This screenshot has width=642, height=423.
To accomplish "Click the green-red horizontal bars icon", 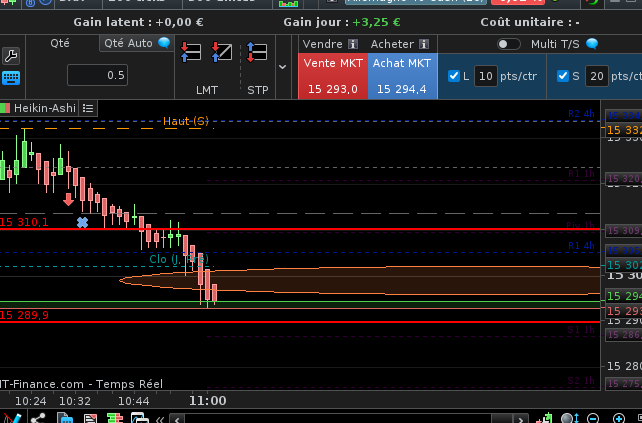I will (x=115, y=418).
